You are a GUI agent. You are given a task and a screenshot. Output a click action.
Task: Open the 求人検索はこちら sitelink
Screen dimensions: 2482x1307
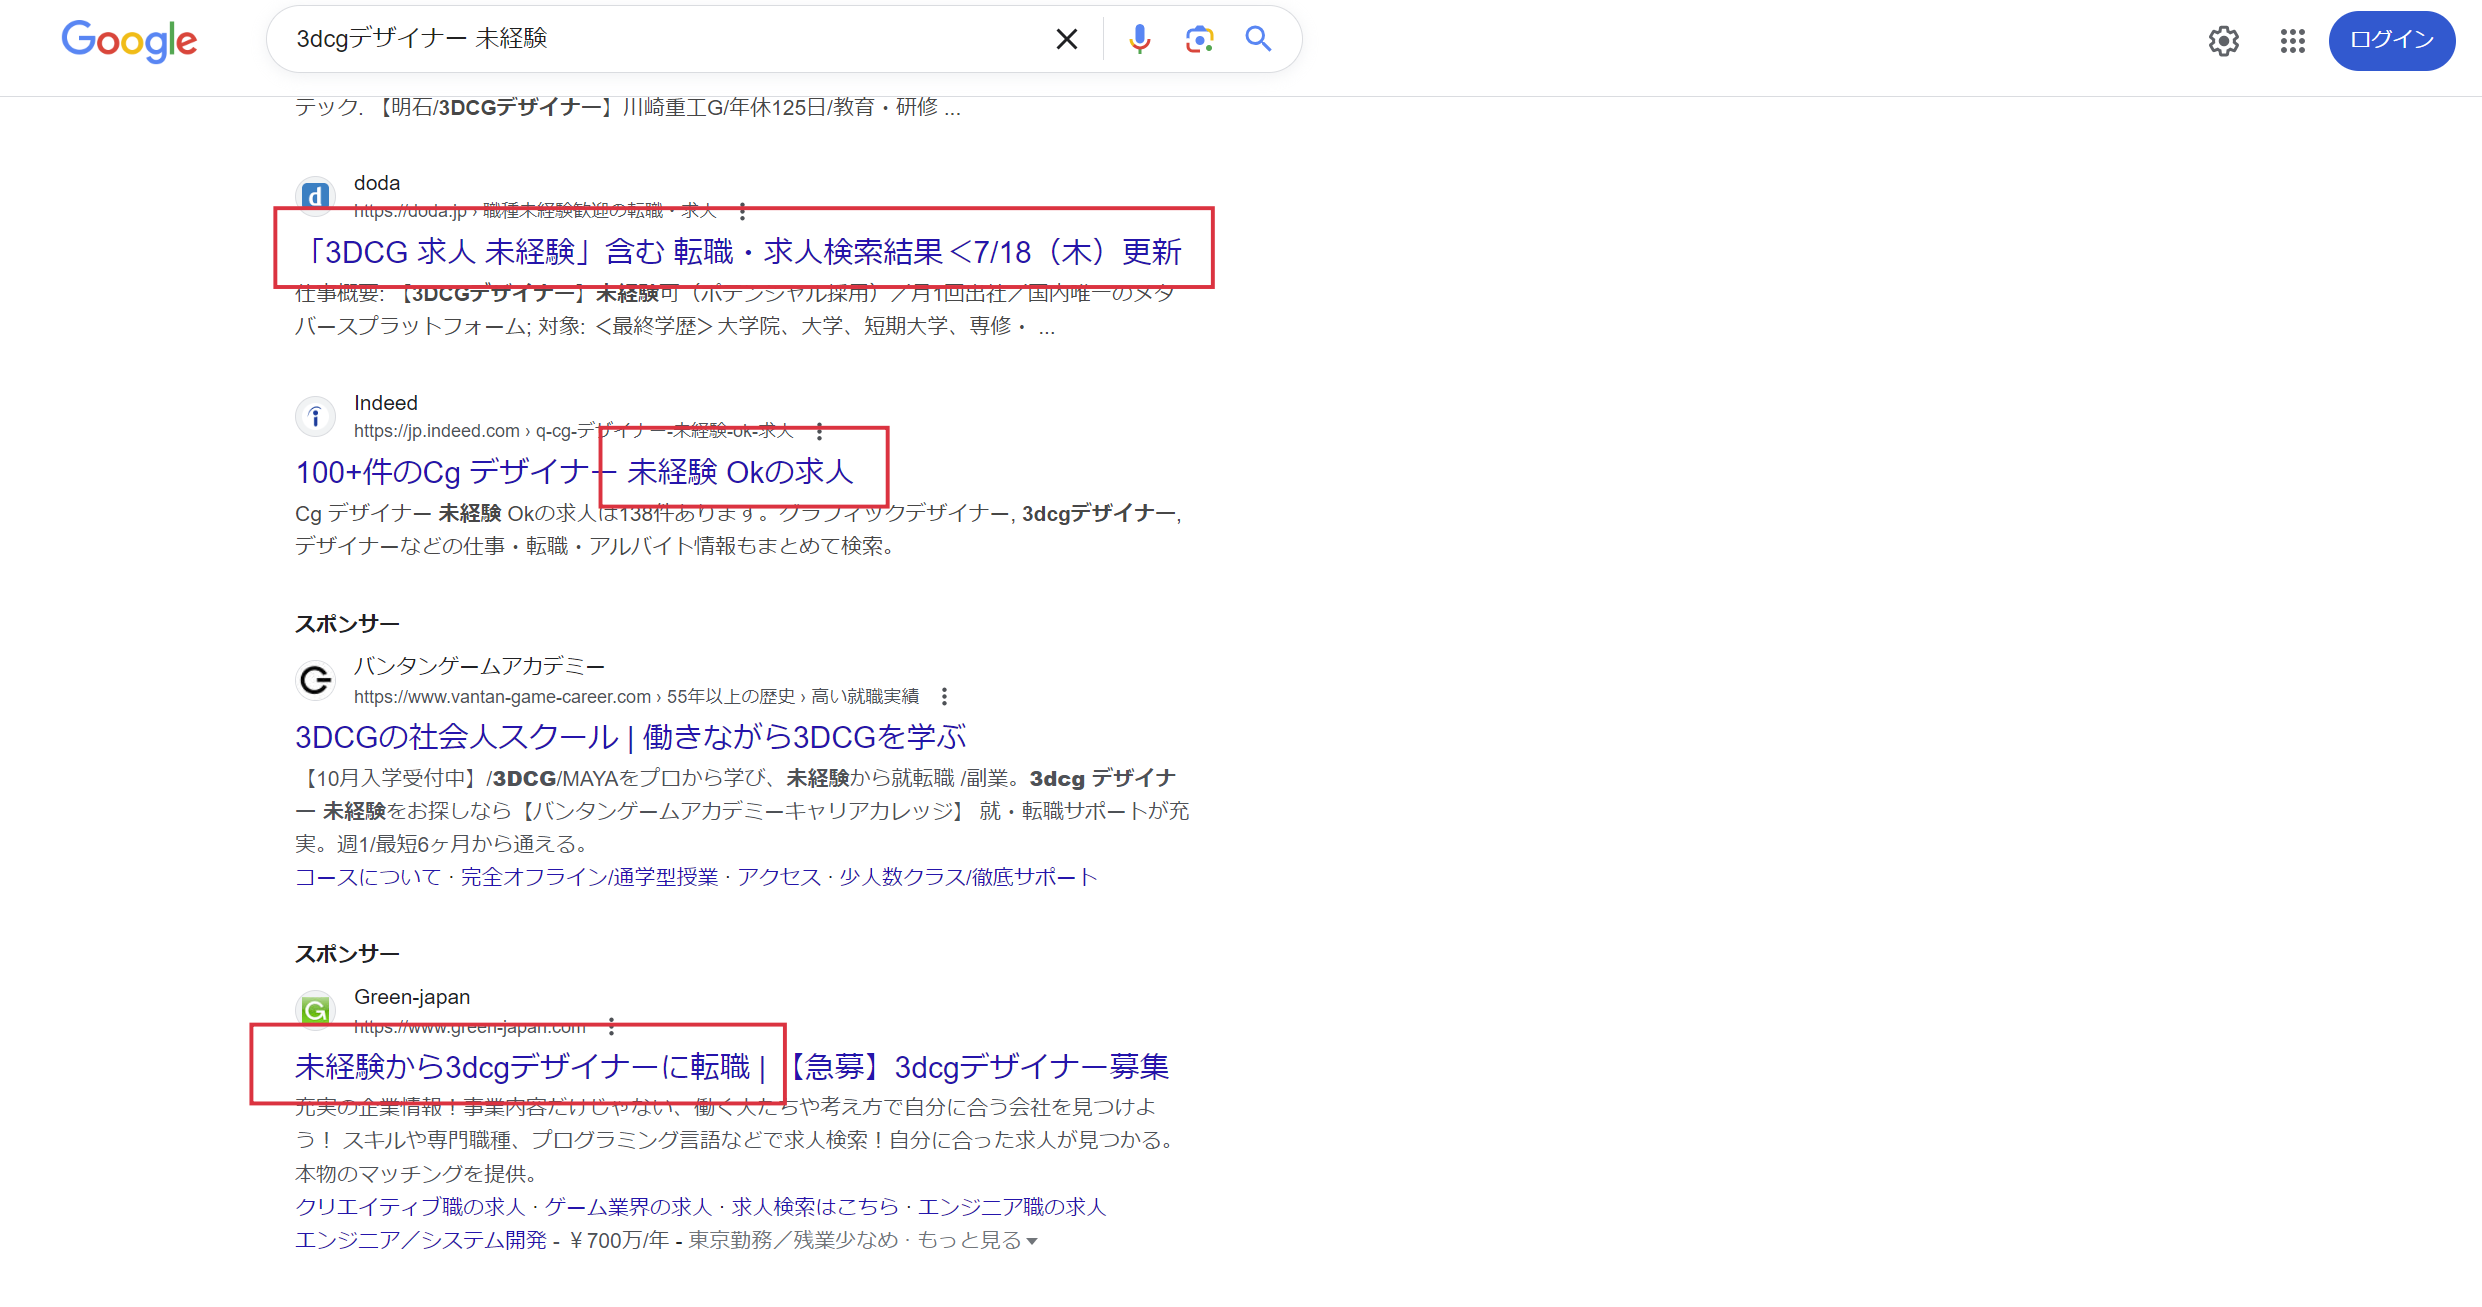coord(815,1207)
